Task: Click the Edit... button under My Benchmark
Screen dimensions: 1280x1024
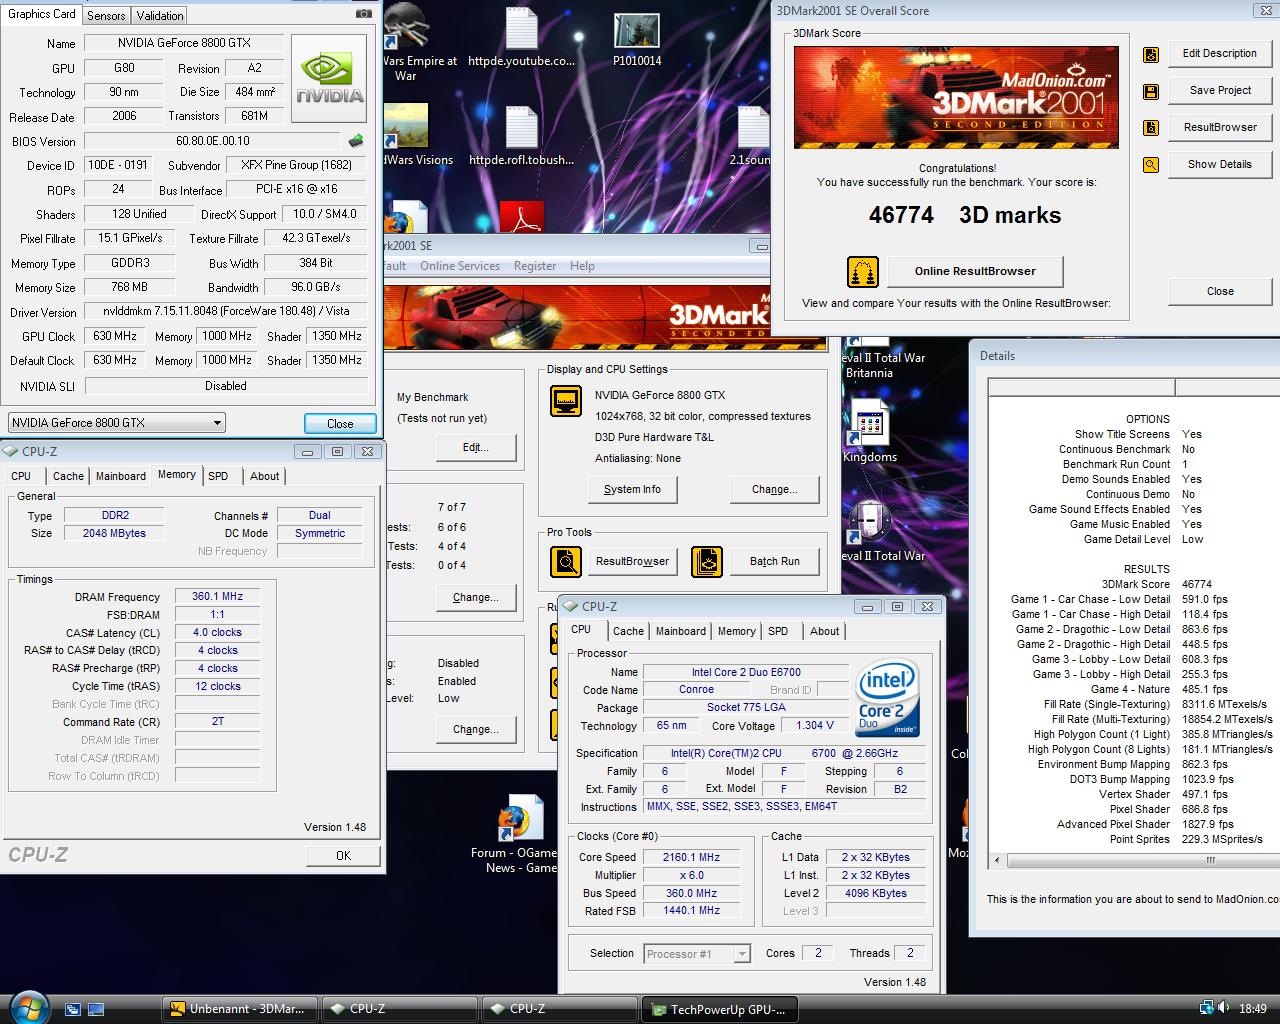Action: pos(476,447)
